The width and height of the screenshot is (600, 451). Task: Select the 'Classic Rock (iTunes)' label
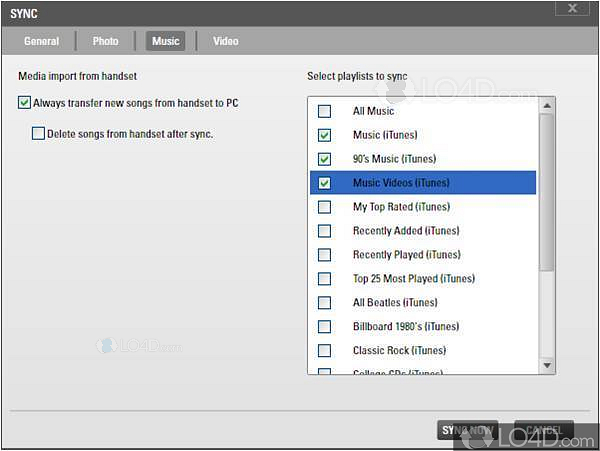[x=399, y=350]
